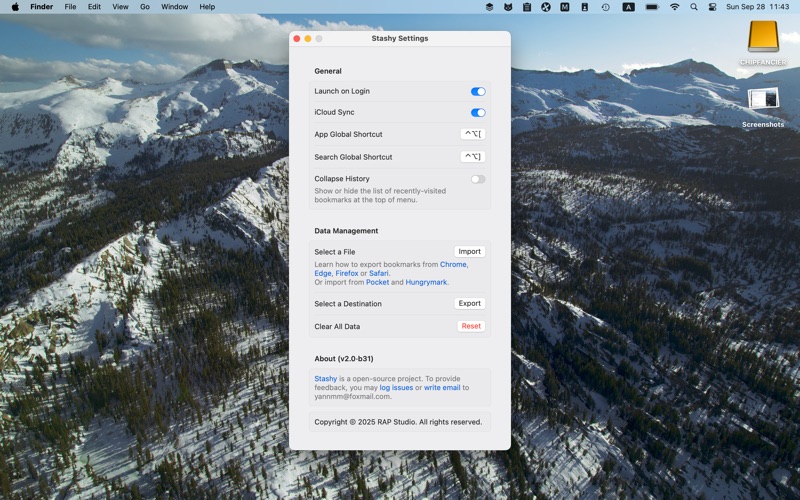Viewport: 800px width, 500px height.
Task: Open the Pocket import link
Action: [377, 282]
